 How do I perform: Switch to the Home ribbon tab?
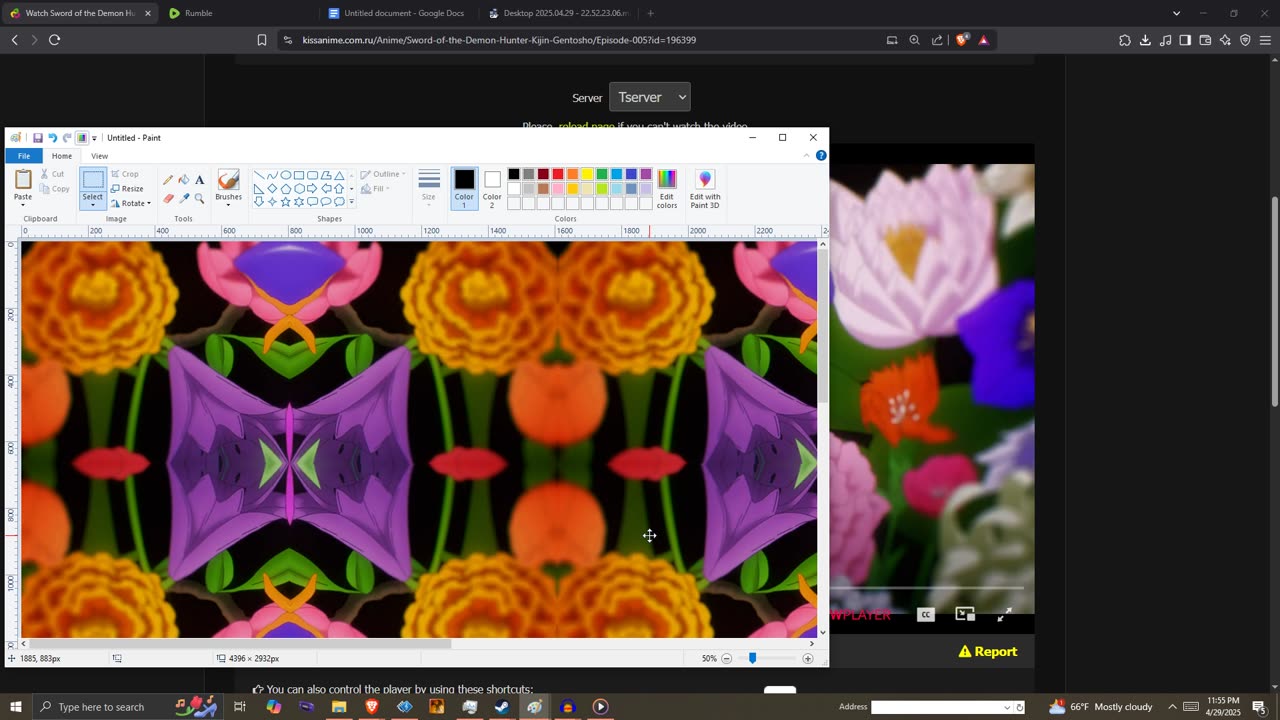tap(62, 156)
